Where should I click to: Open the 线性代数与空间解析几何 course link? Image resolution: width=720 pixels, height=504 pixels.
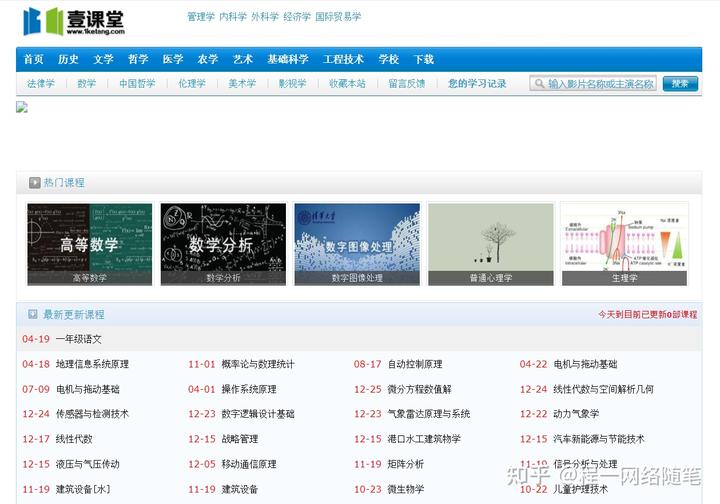pos(603,389)
